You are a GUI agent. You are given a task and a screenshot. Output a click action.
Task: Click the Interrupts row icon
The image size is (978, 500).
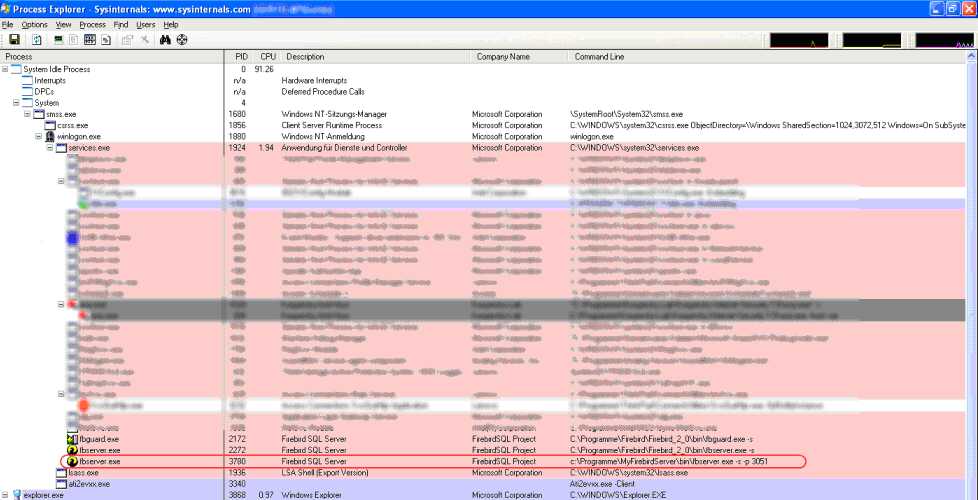pyautogui.click(x=27, y=80)
